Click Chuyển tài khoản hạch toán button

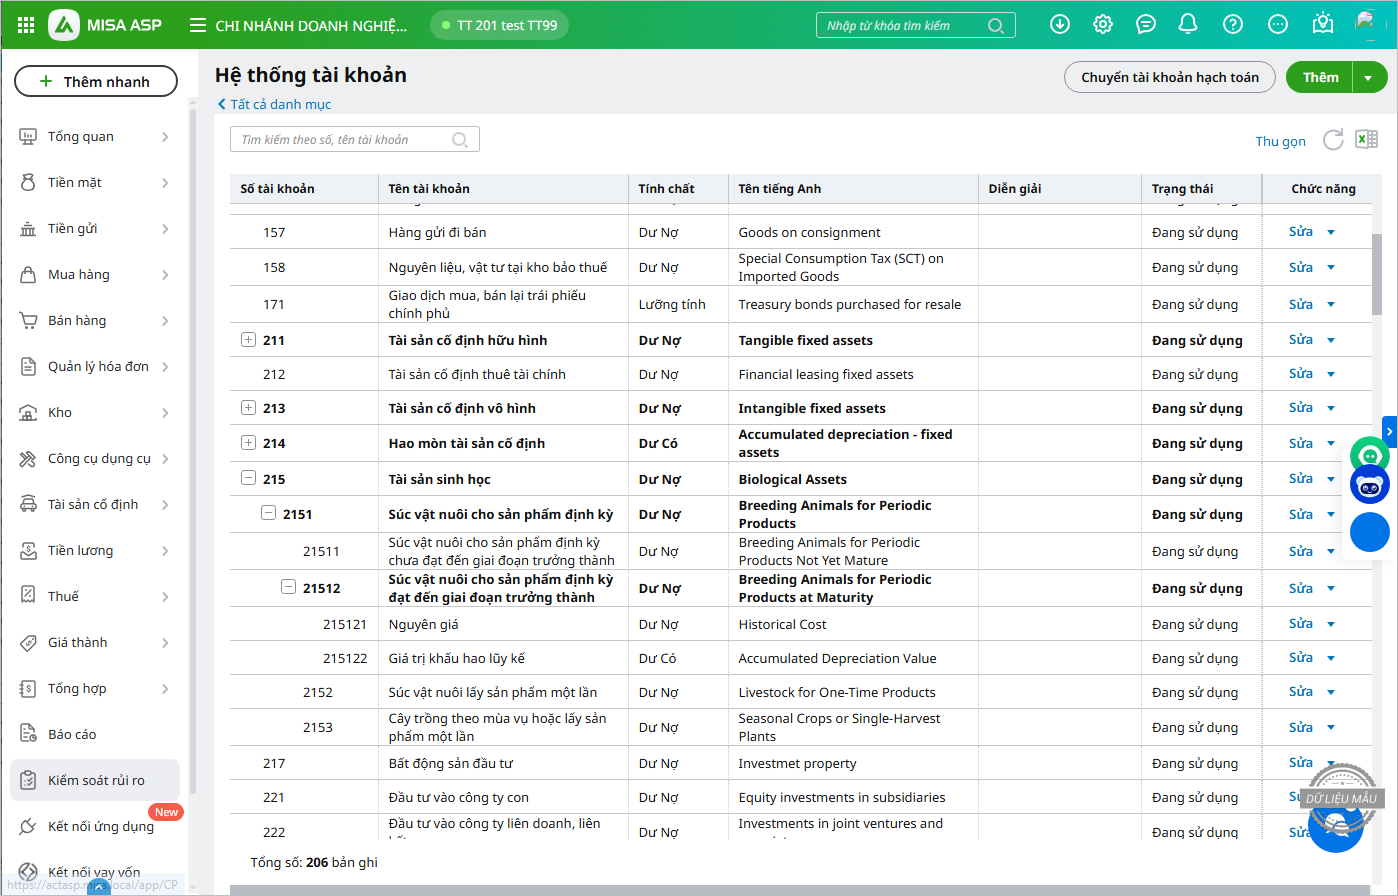pos(1169,77)
